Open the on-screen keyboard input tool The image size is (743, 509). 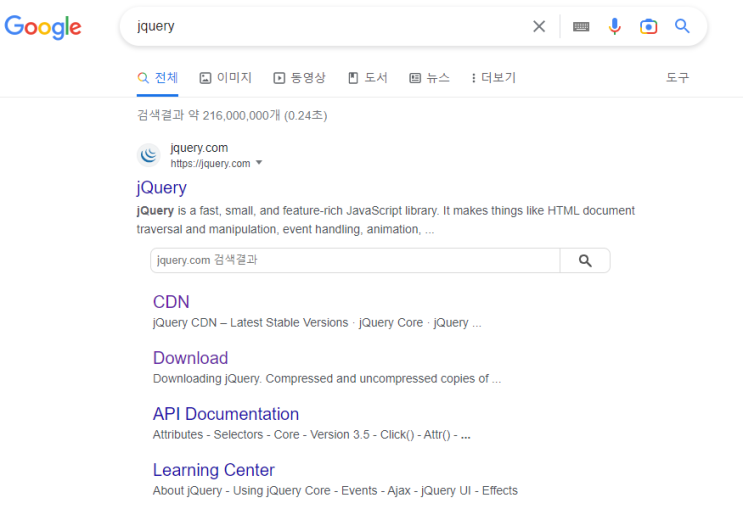pyautogui.click(x=581, y=27)
